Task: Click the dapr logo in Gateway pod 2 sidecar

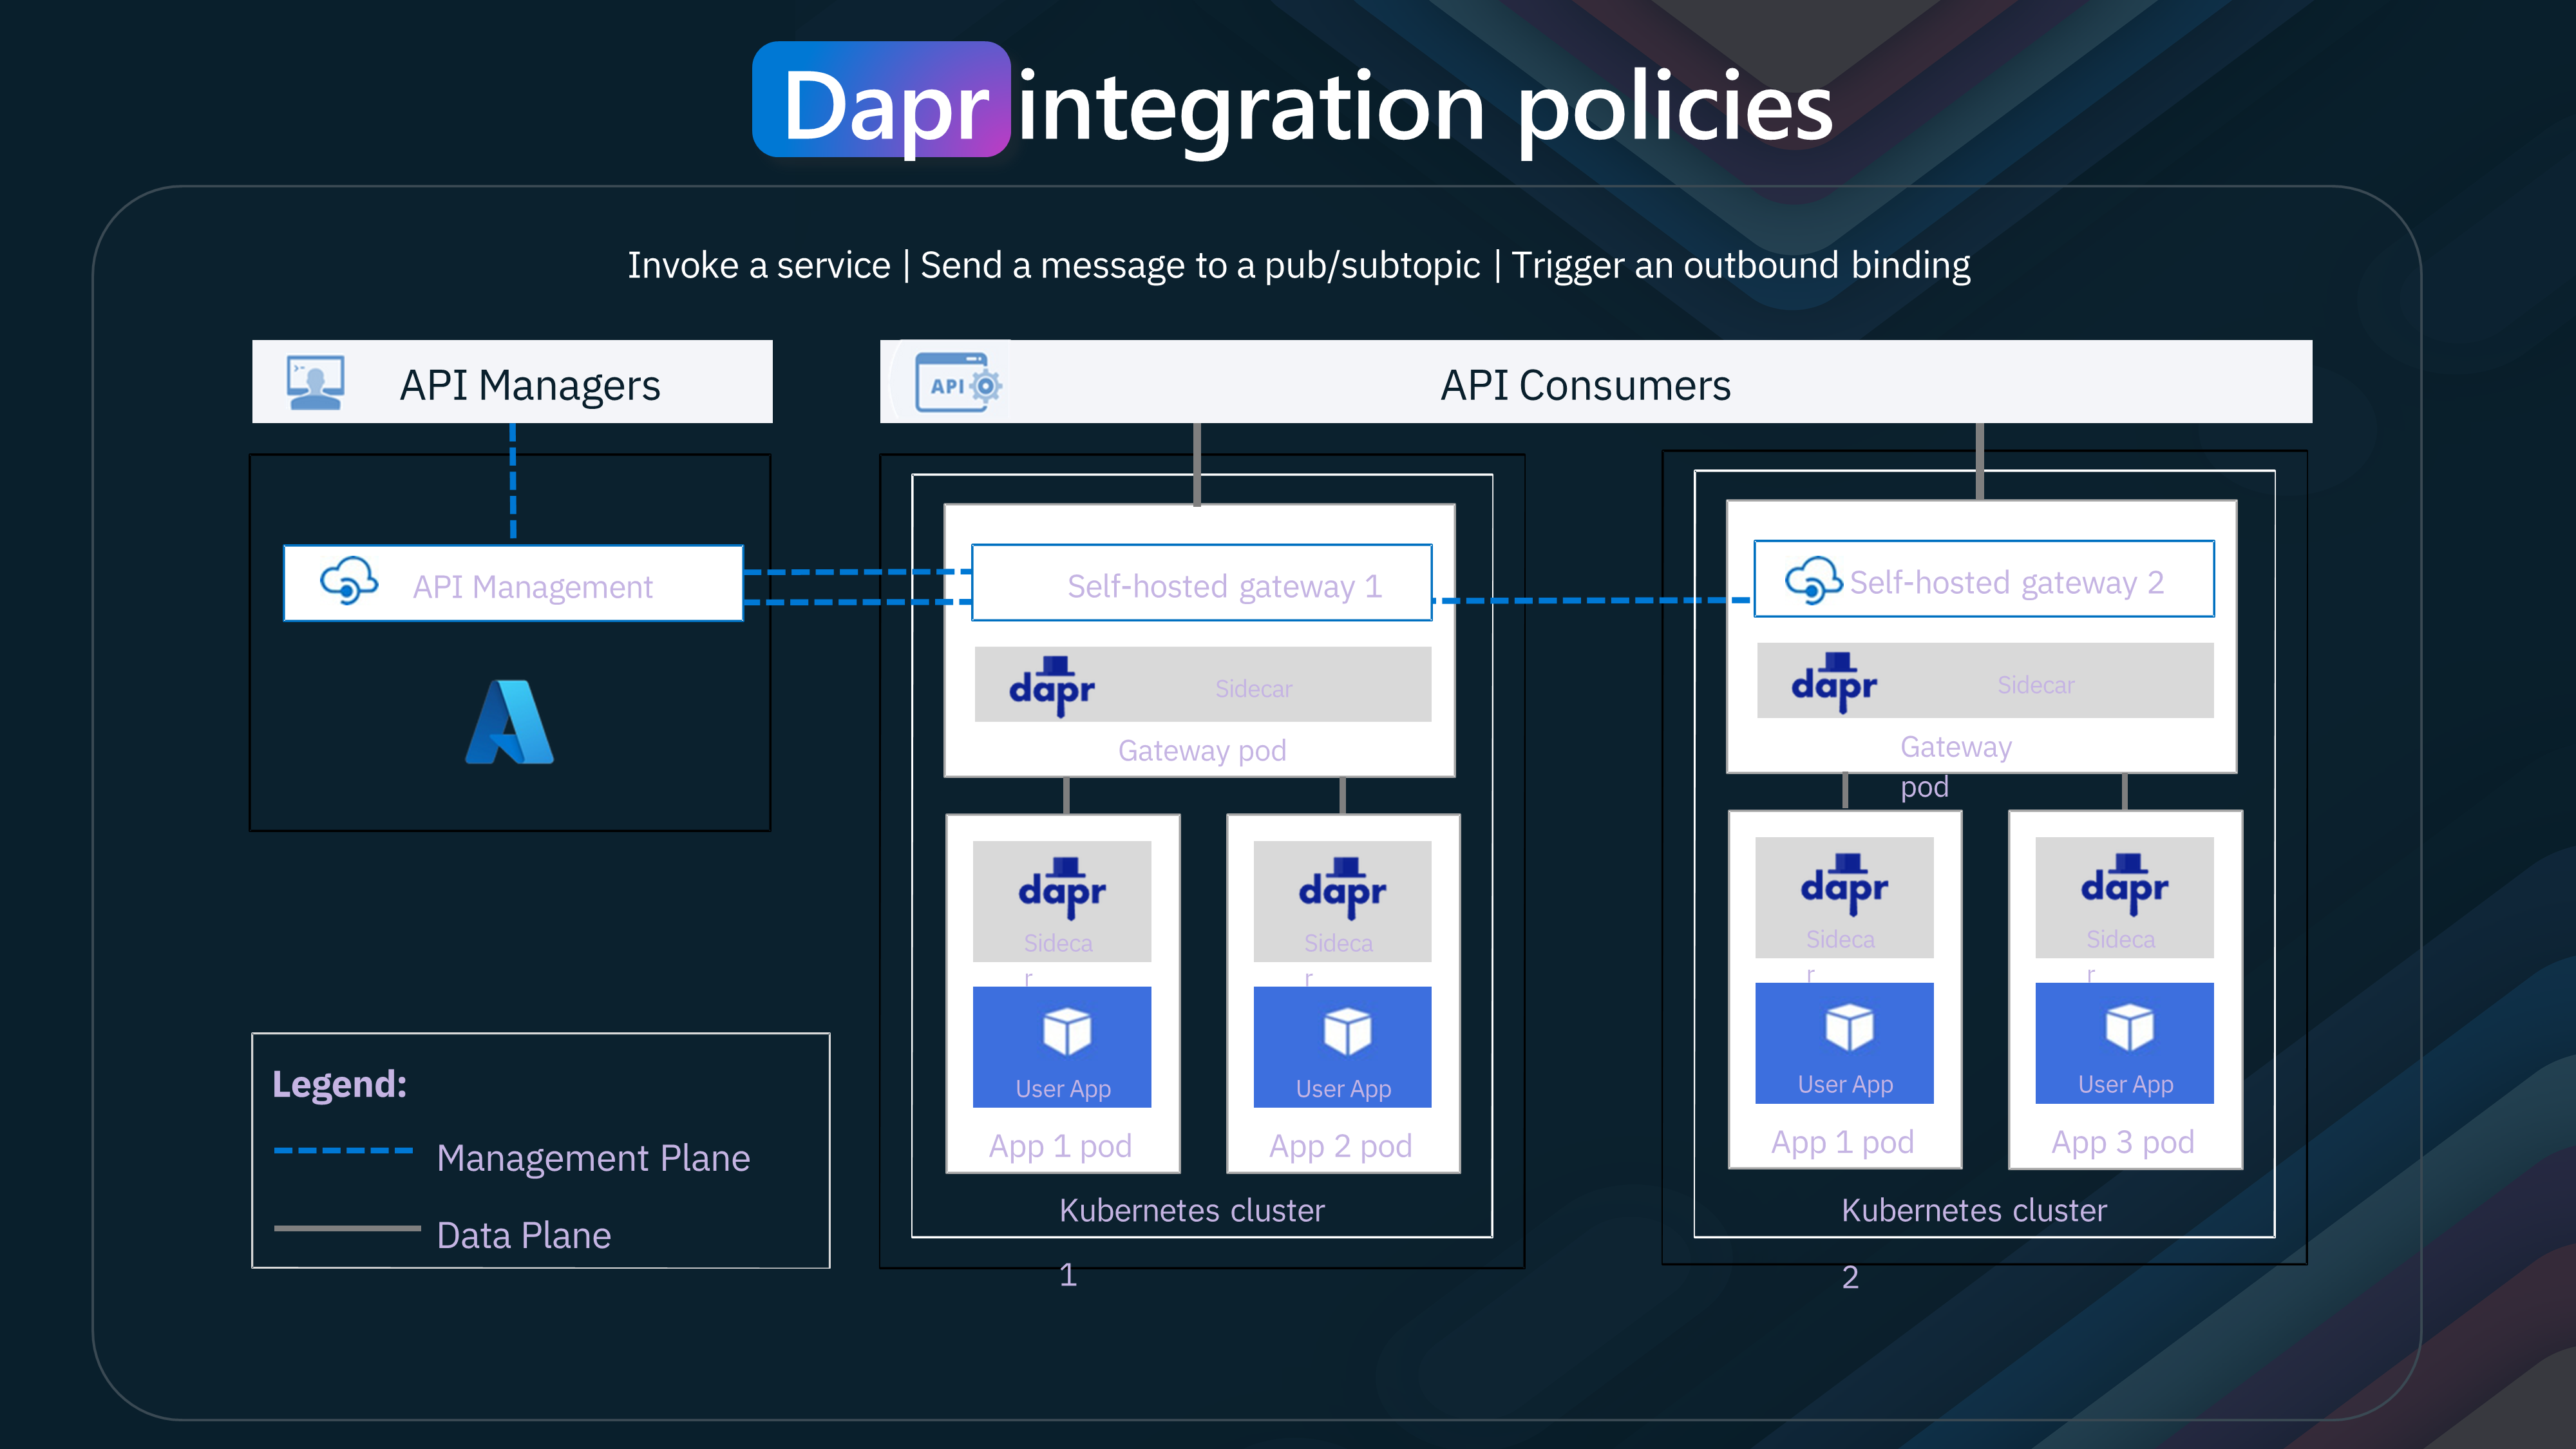Action: (x=1834, y=682)
